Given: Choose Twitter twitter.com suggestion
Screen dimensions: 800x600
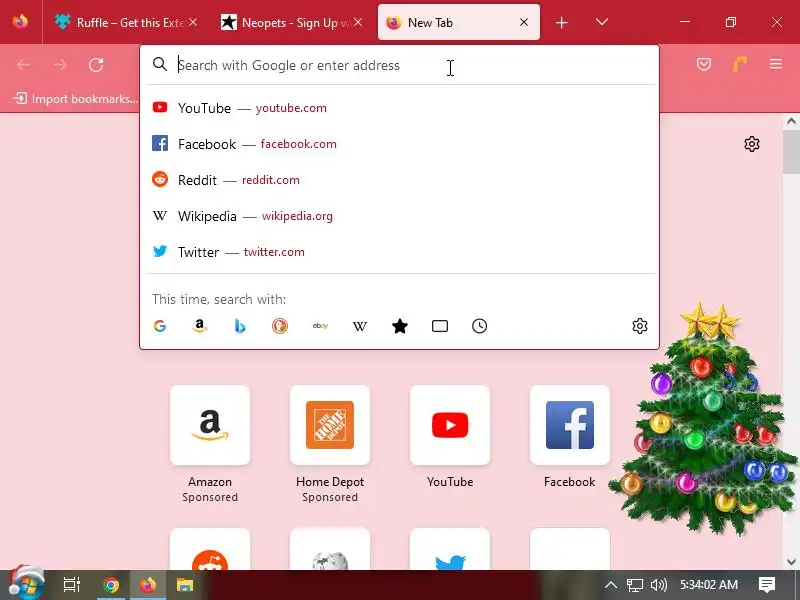Looking at the screenshot, I should (399, 252).
